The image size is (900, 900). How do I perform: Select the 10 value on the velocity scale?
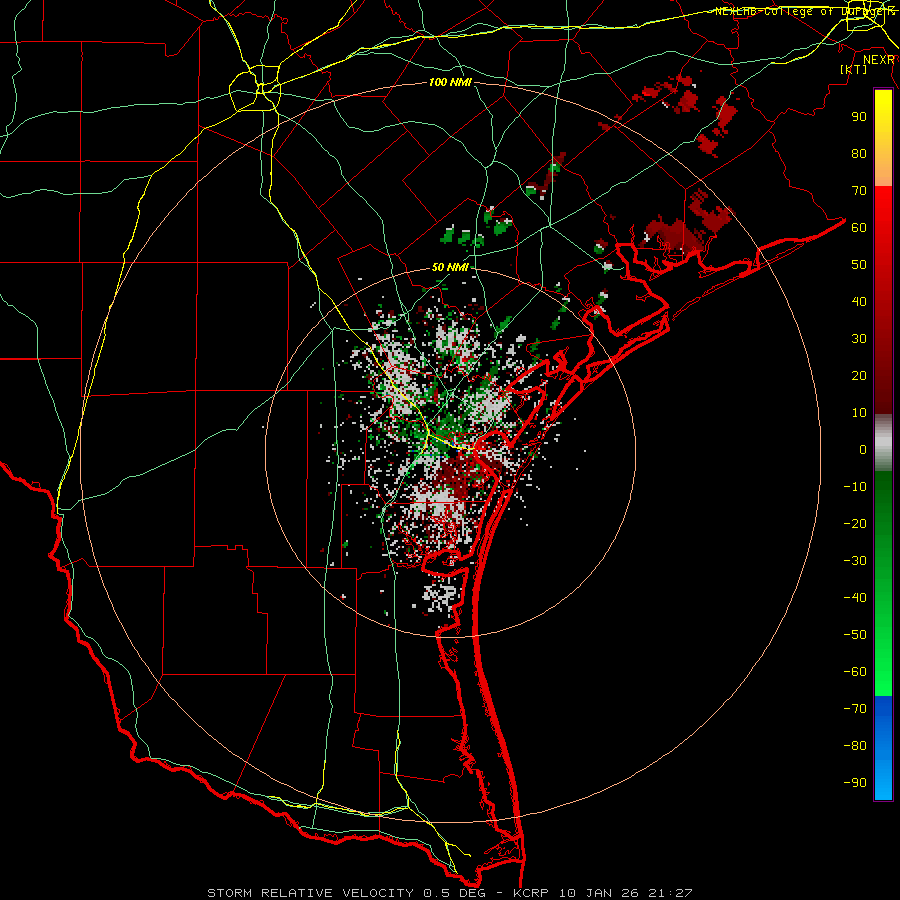859,413
